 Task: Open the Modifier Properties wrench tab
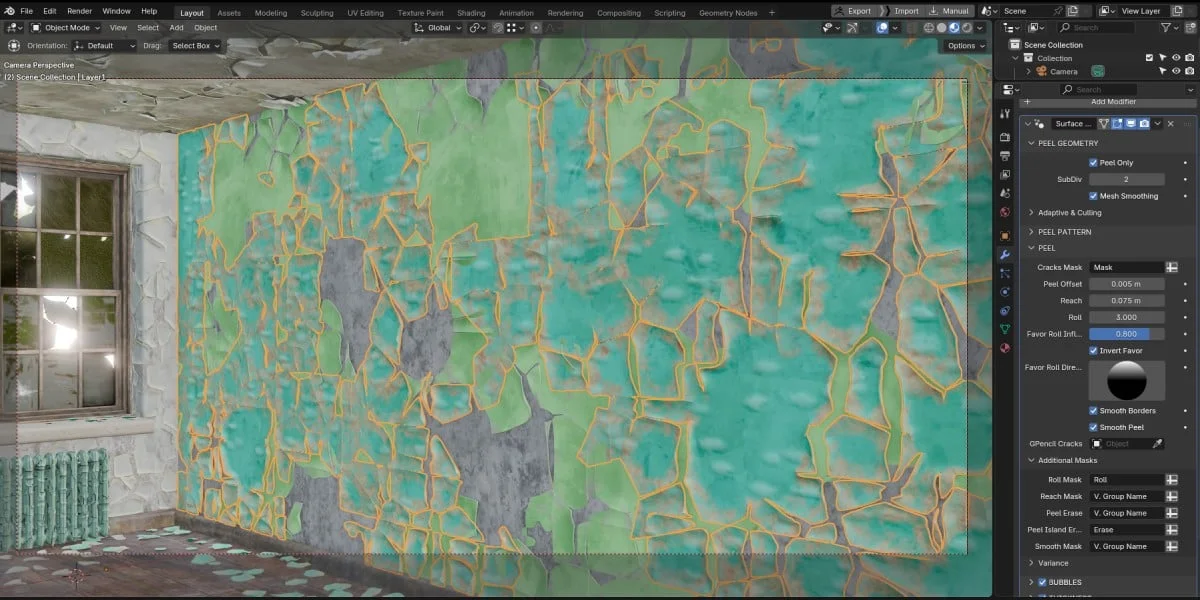1005,254
